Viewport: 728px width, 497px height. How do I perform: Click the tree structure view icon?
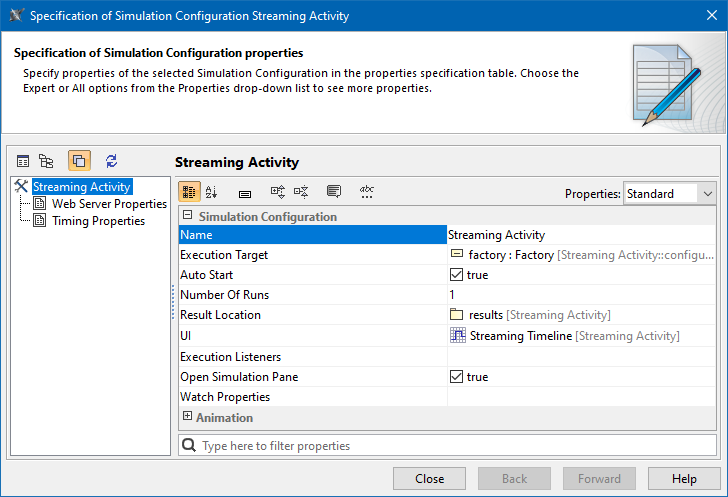pos(45,161)
